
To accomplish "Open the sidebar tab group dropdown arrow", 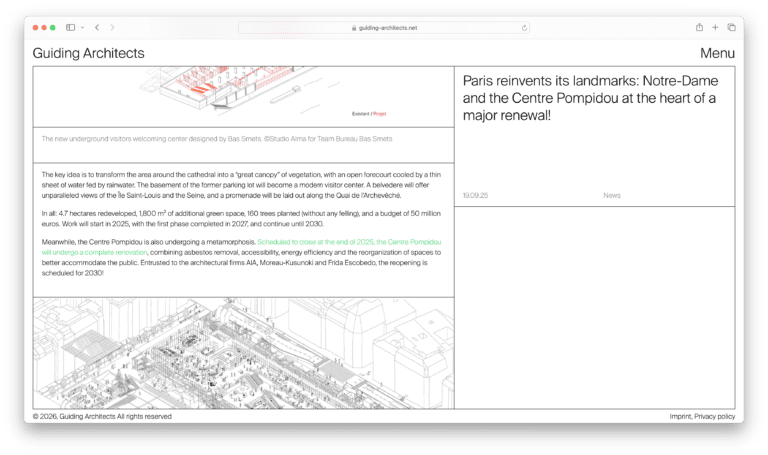I will click(82, 27).
